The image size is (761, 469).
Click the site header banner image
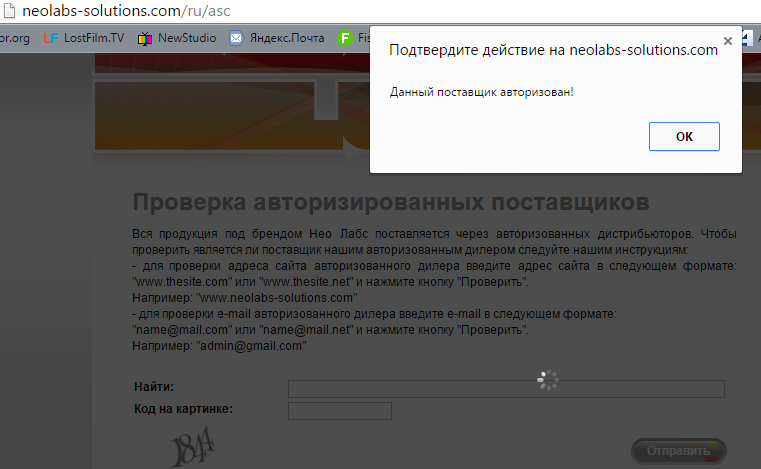(230, 112)
